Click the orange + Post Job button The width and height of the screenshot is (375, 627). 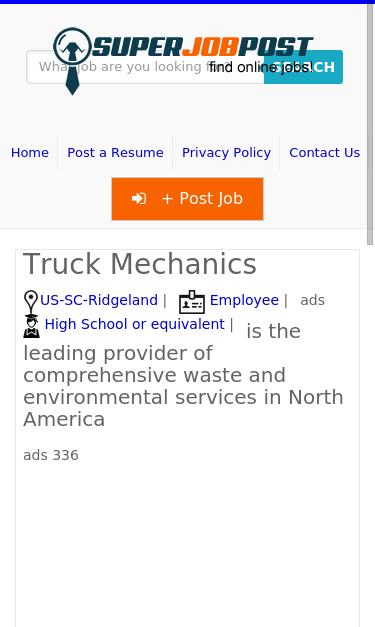188,199
